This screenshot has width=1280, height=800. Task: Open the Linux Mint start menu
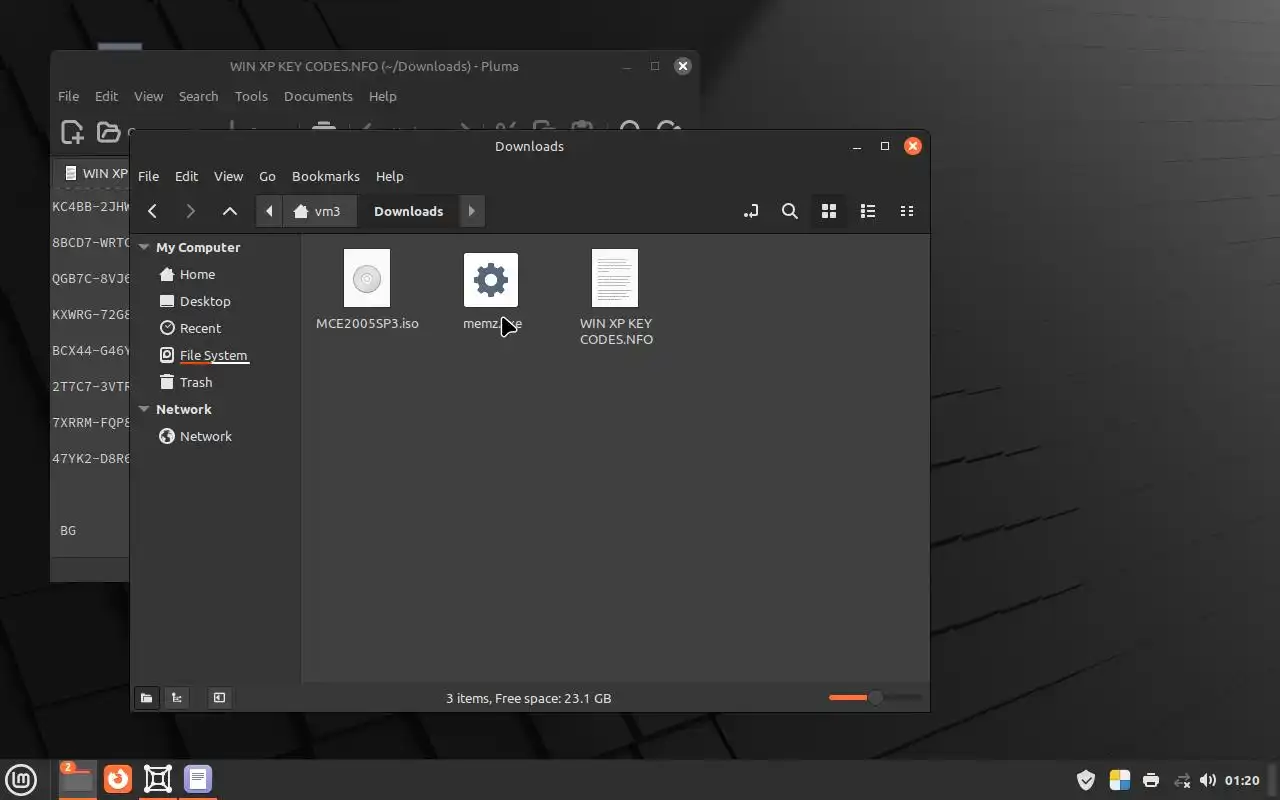point(21,779)
